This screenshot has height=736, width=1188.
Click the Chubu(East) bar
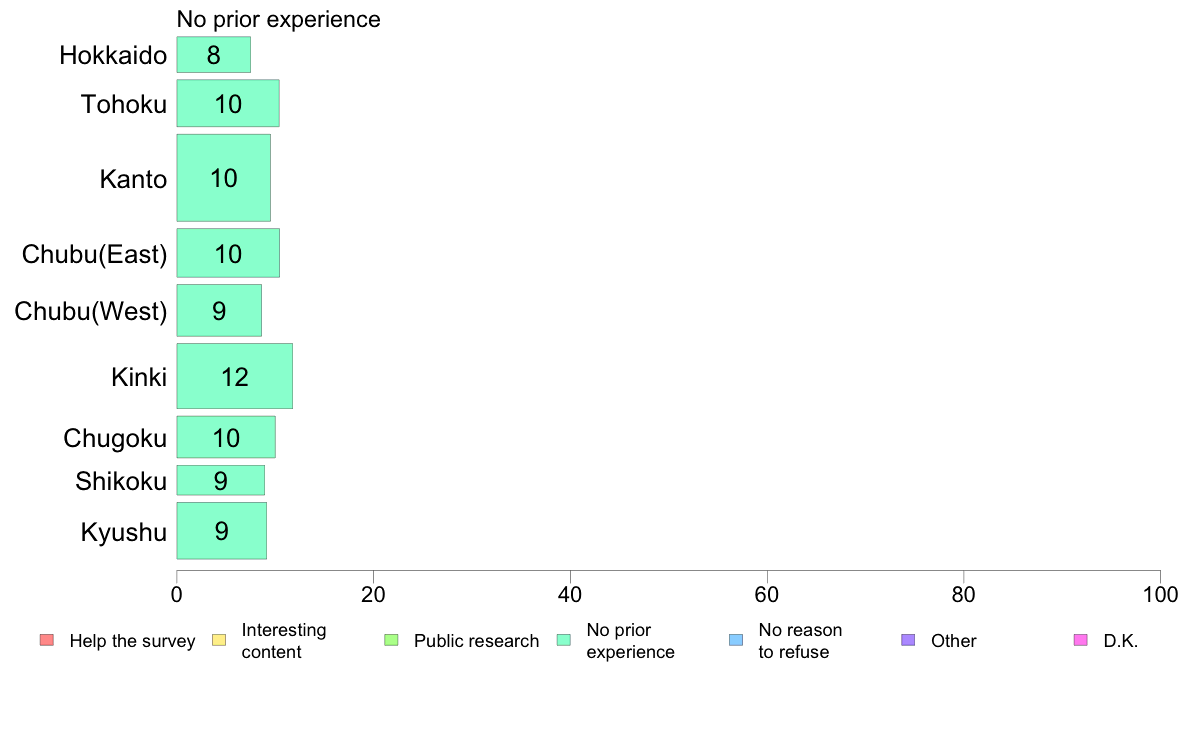tap(228, 253)
